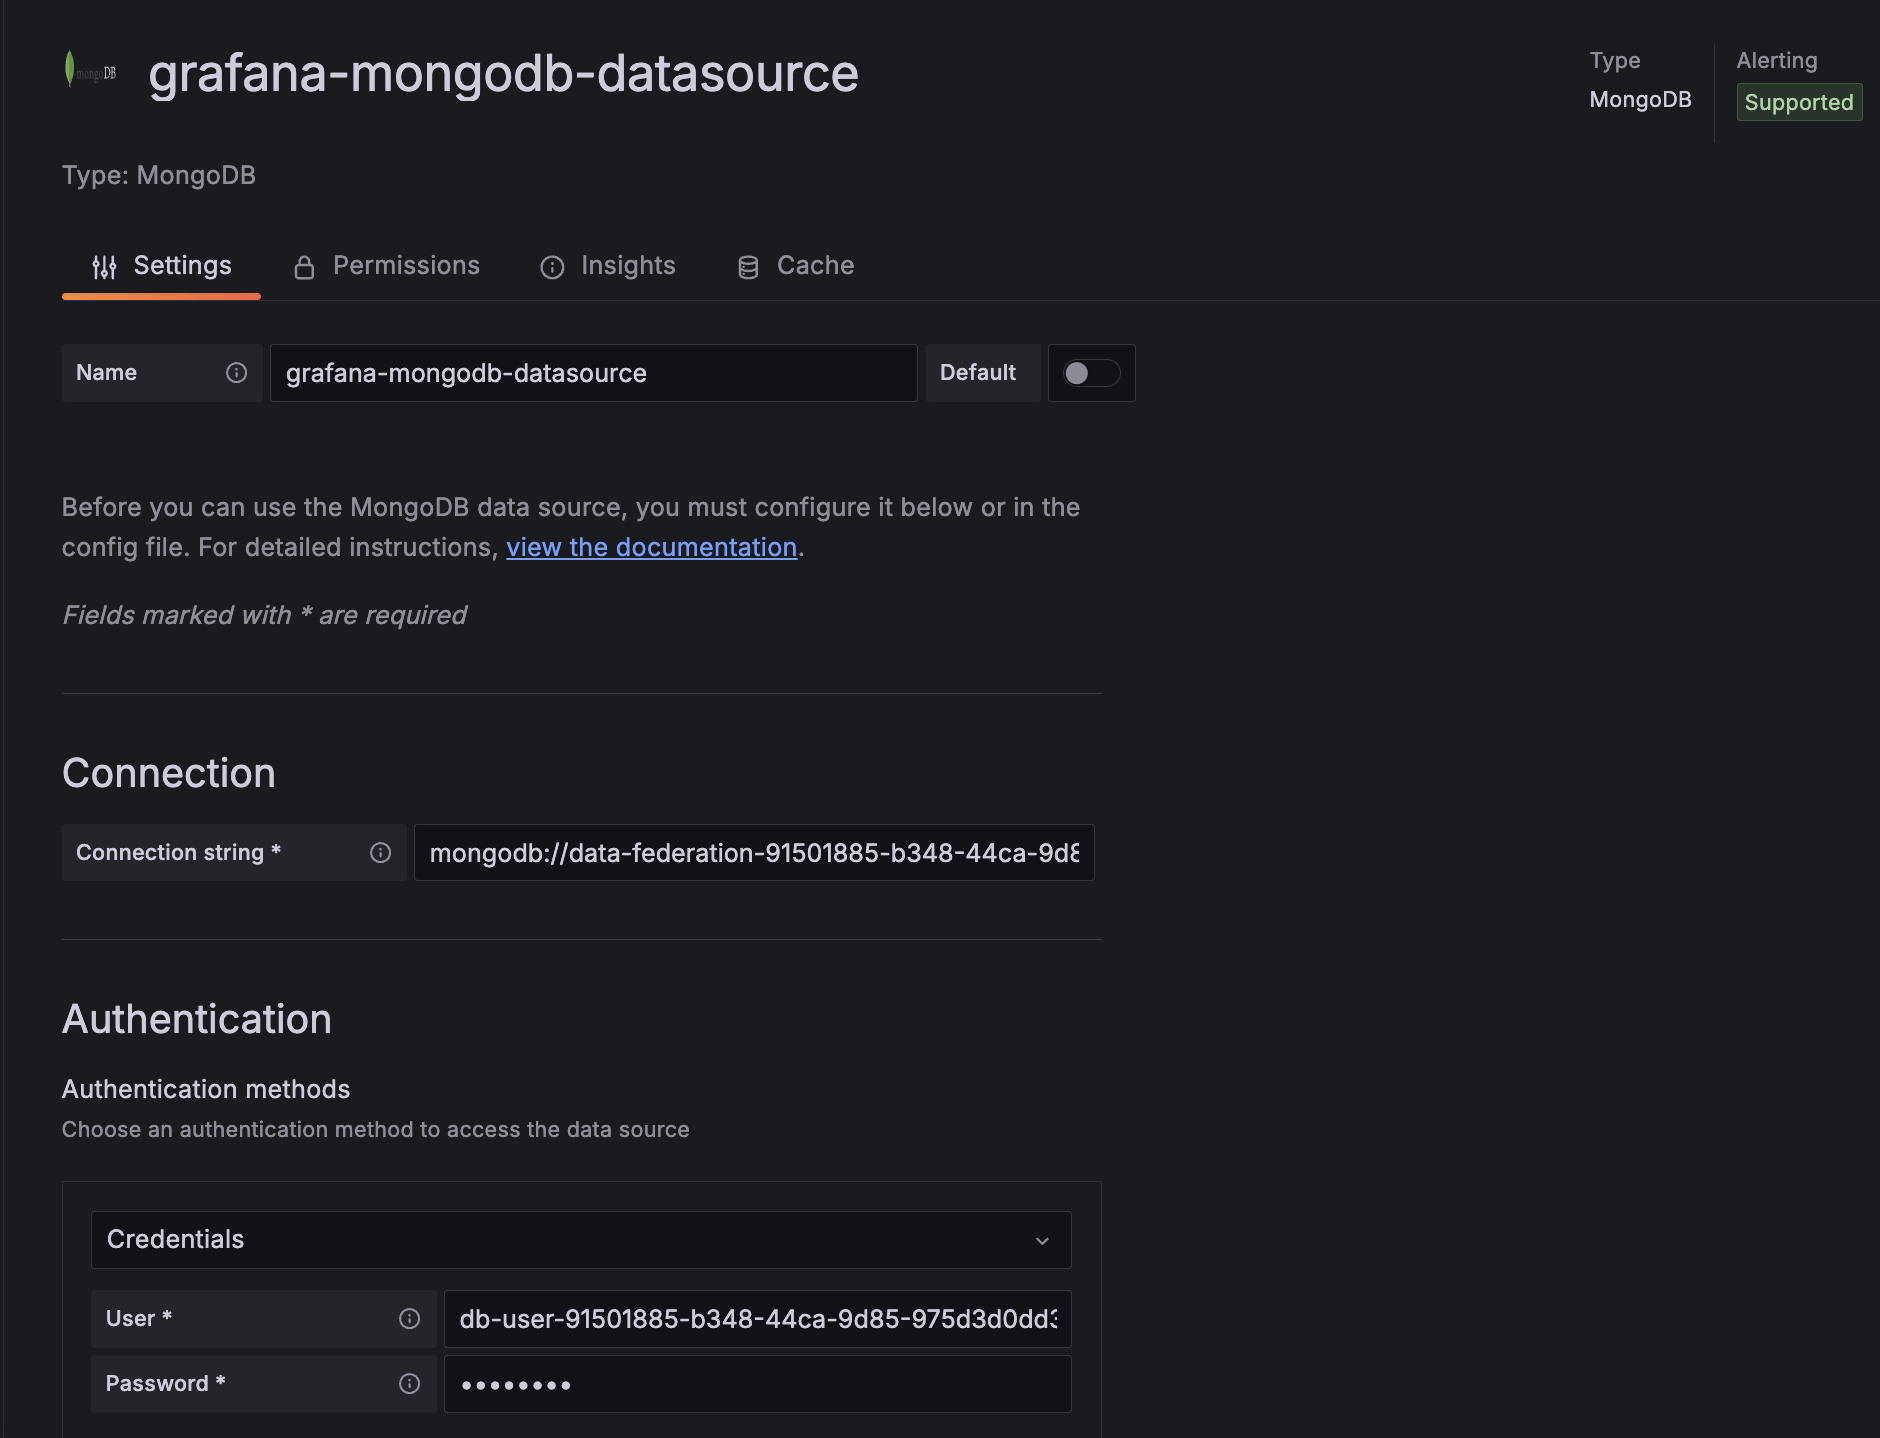Switch to the Cache tab

[x=795, y=266]
